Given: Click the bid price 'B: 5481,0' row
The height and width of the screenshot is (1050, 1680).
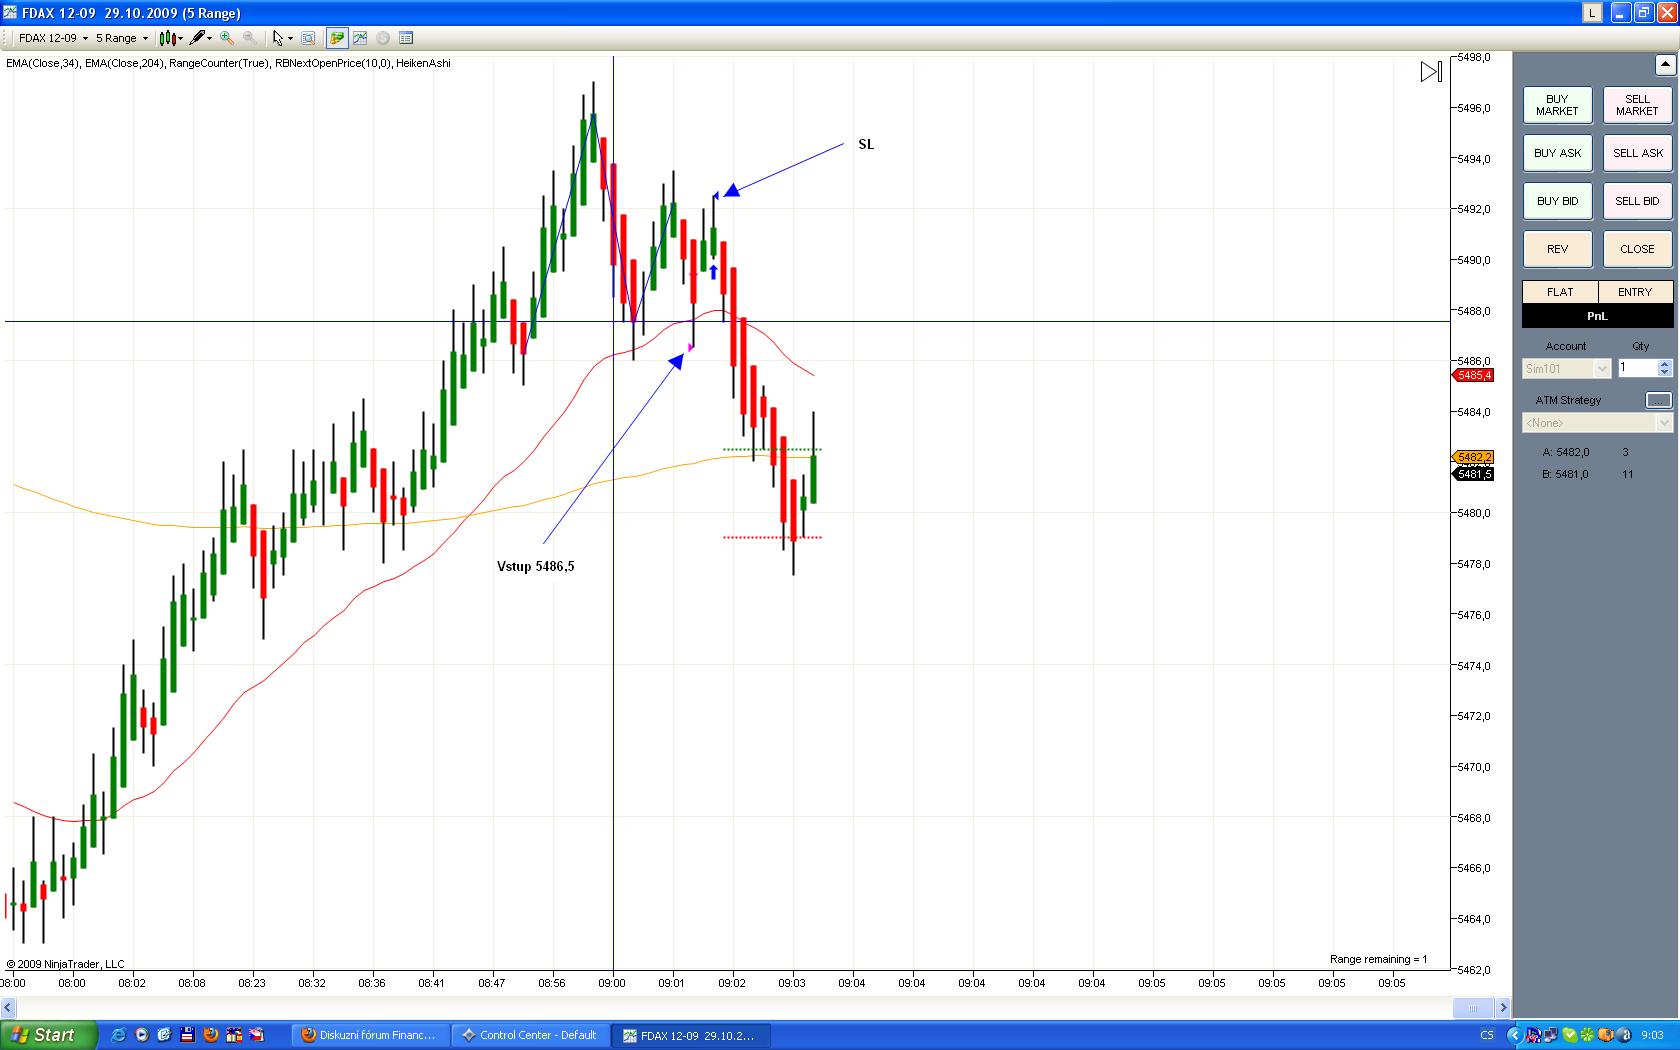Looking at the screenshot, I should click(x=1587, y=474).
